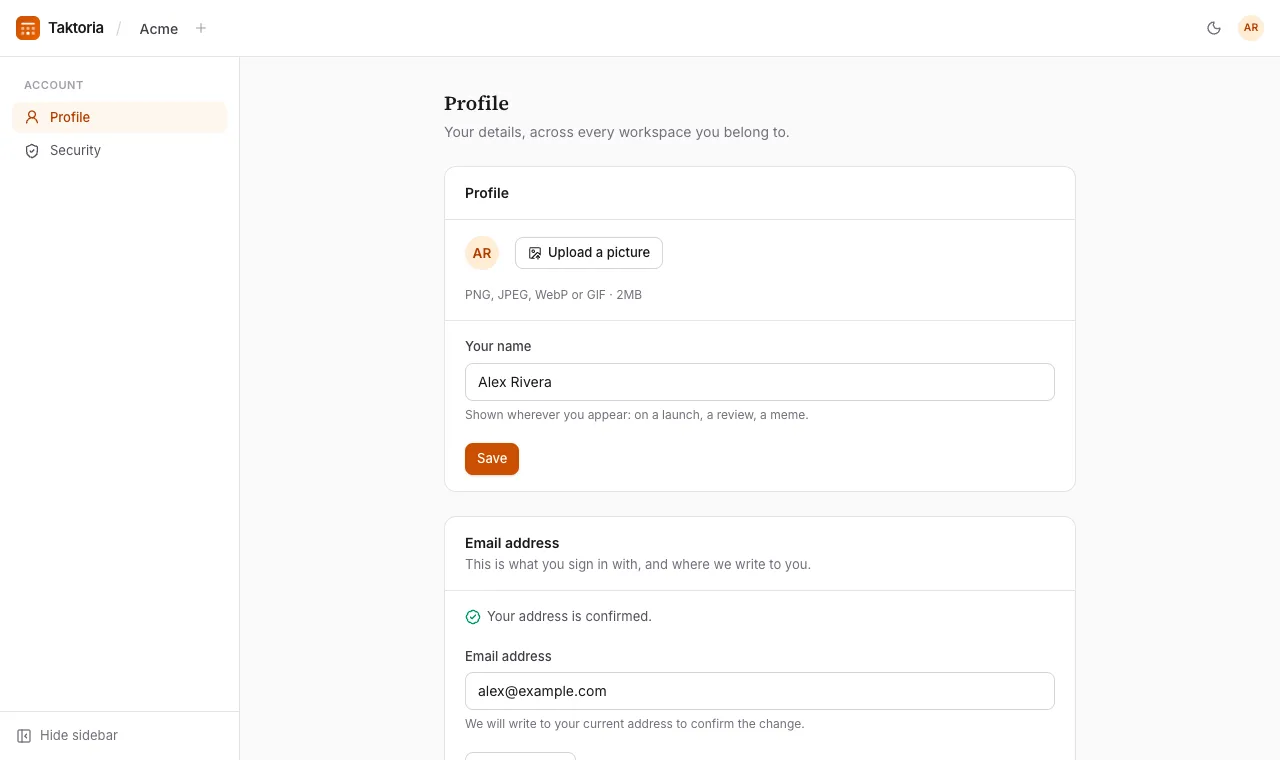Click the 'Shown wherever you appear' helper text
The image size is (1280, 760).
click(x=637, y=415)
